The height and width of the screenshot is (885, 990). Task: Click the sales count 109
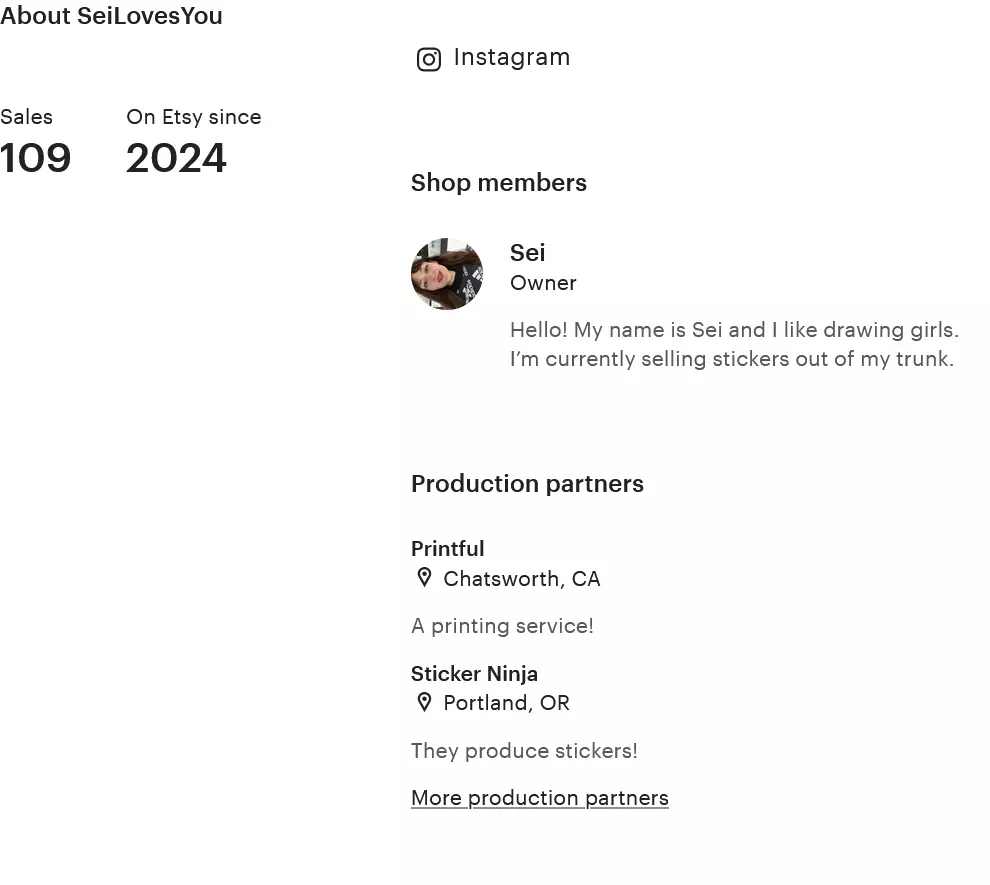click(36, 158)
